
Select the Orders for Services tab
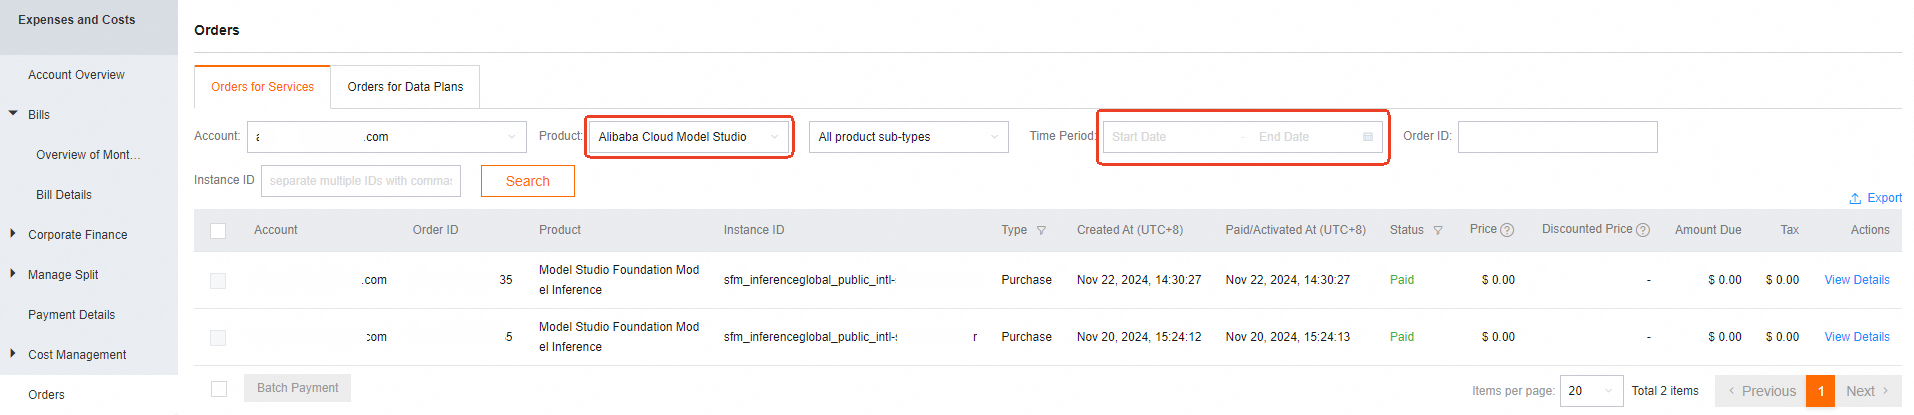click(262, 87)
